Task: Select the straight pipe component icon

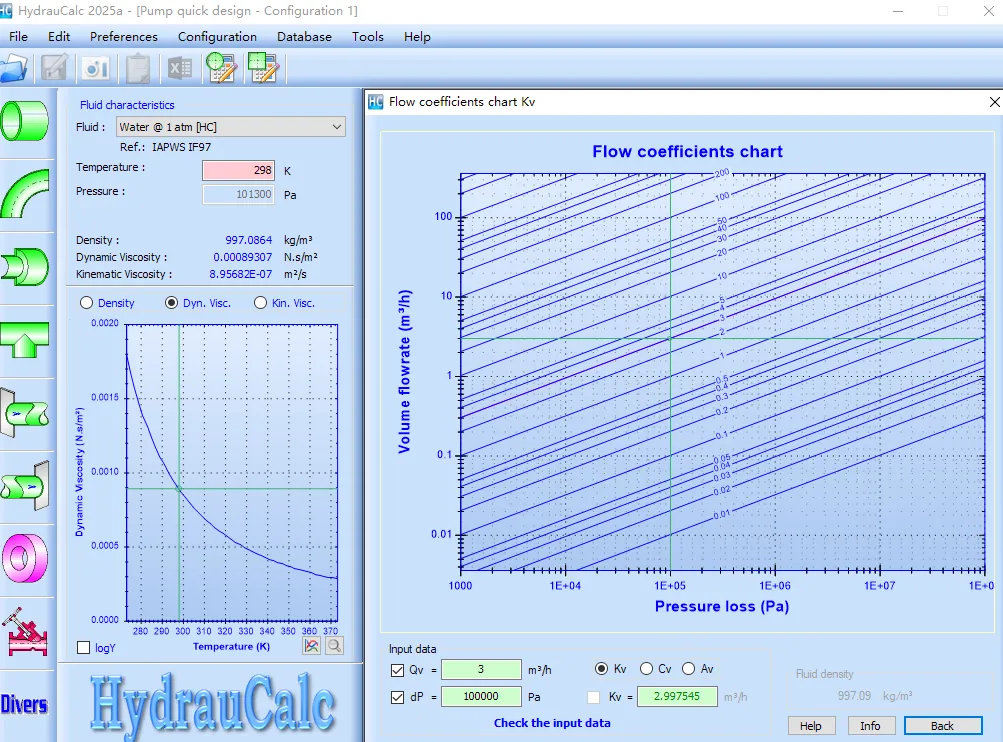Action: coord(25,121)
